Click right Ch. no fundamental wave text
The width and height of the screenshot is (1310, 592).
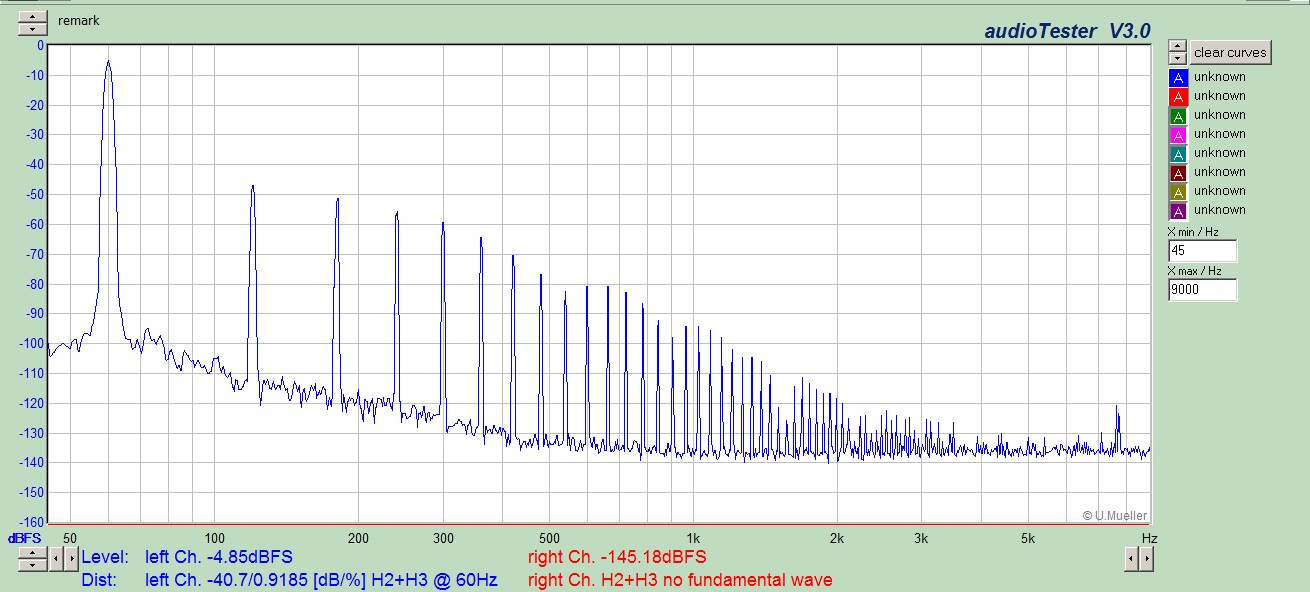[x=680, y=580]
